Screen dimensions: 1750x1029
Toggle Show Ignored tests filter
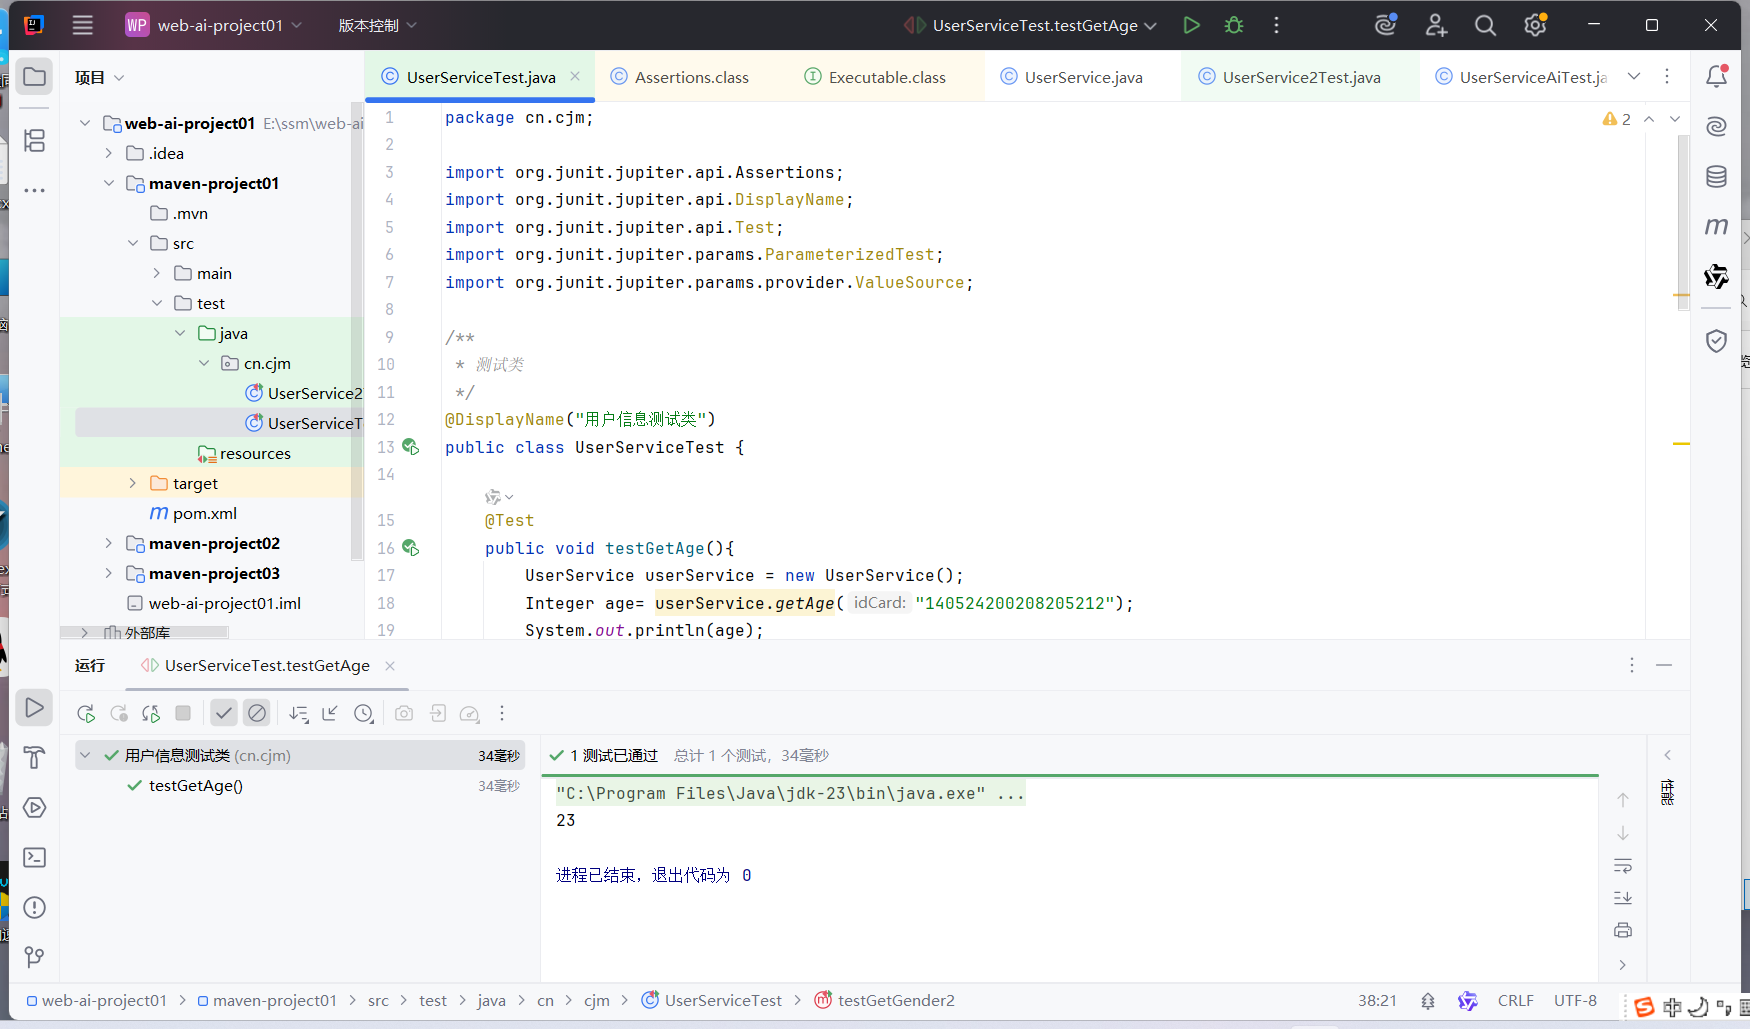click(x=257, y=713)
